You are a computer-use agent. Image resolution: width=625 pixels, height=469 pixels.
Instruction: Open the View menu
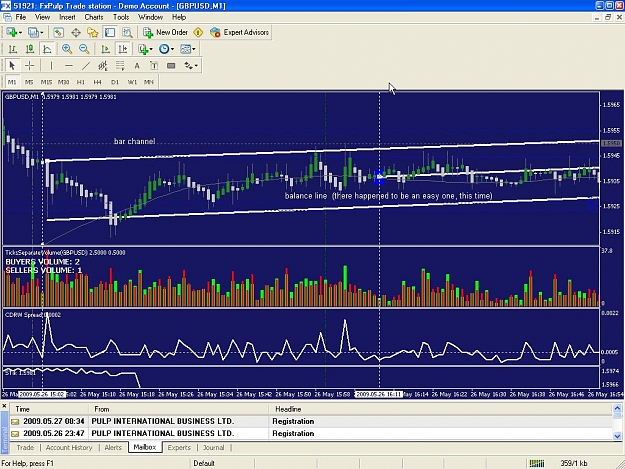point(42,17)
